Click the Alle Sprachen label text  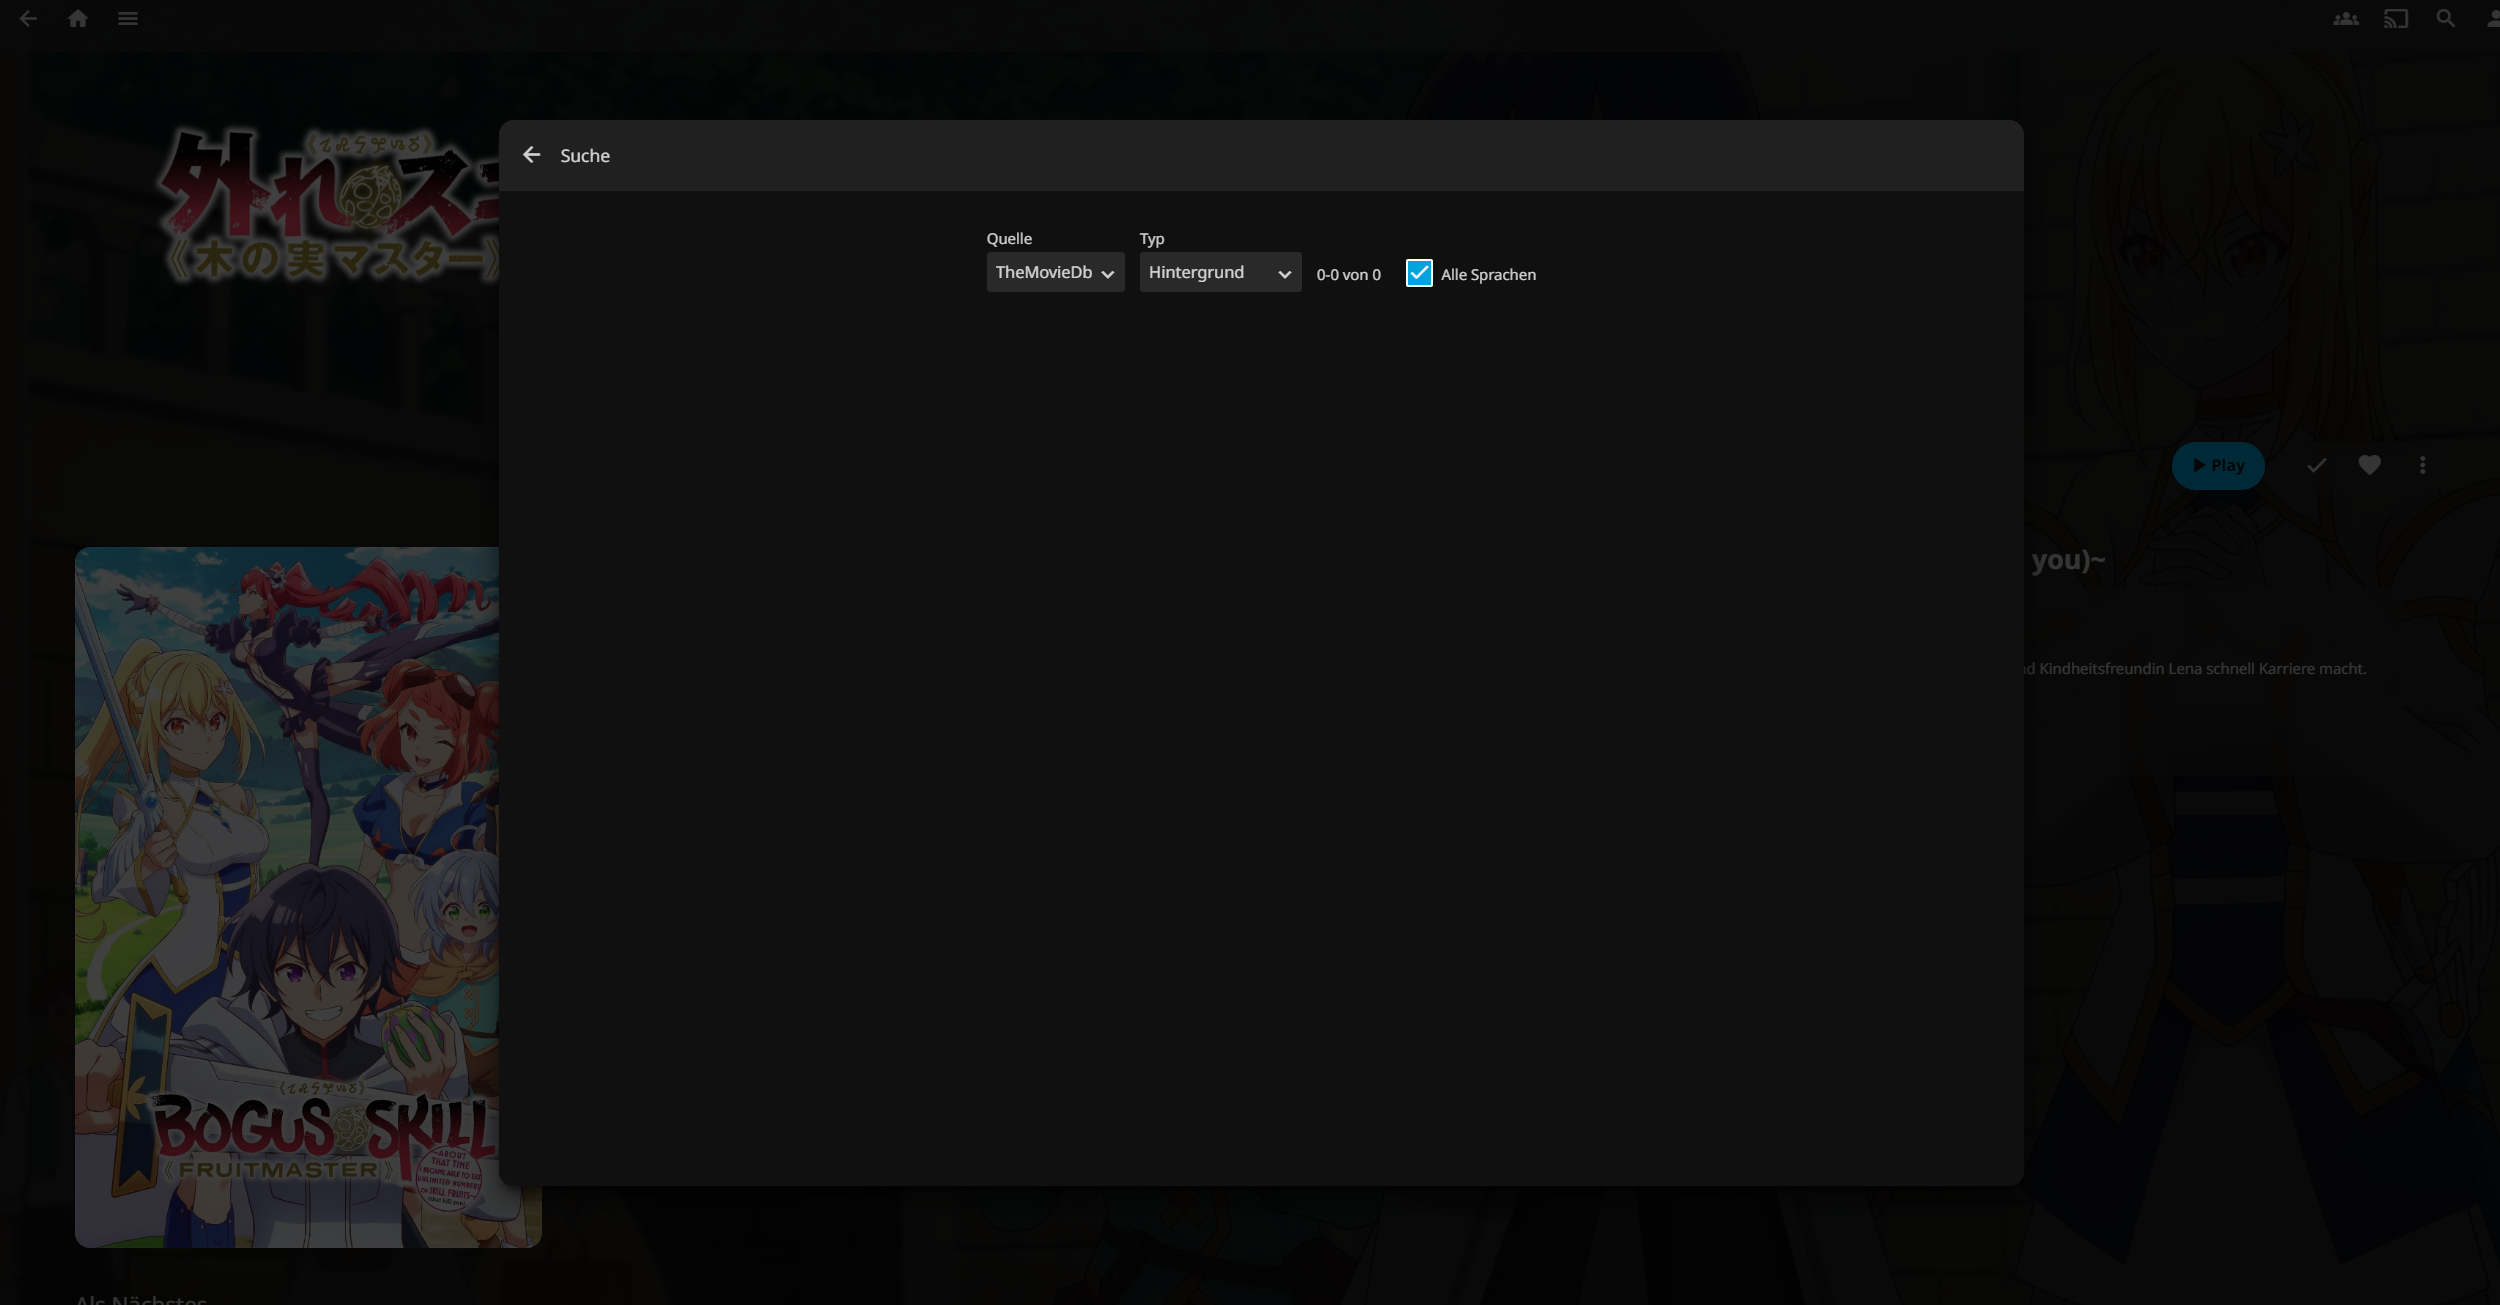1487,275
